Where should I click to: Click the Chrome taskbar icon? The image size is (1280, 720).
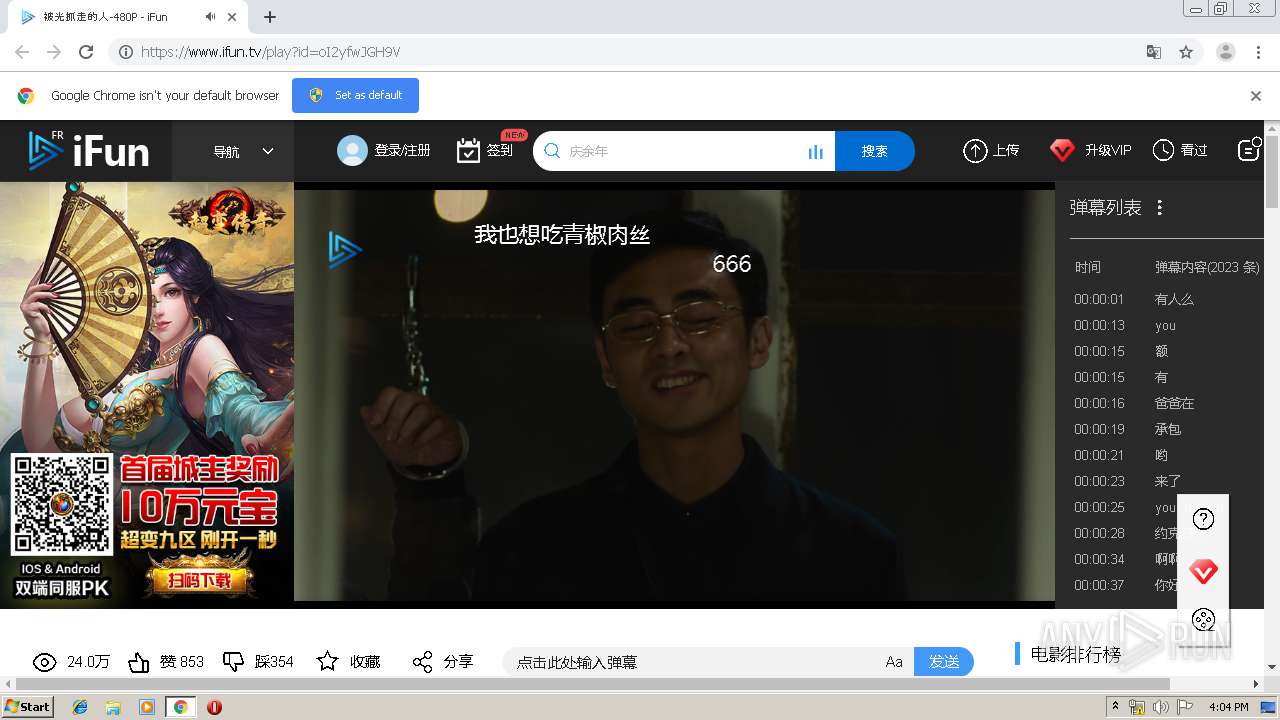(180, 707)
